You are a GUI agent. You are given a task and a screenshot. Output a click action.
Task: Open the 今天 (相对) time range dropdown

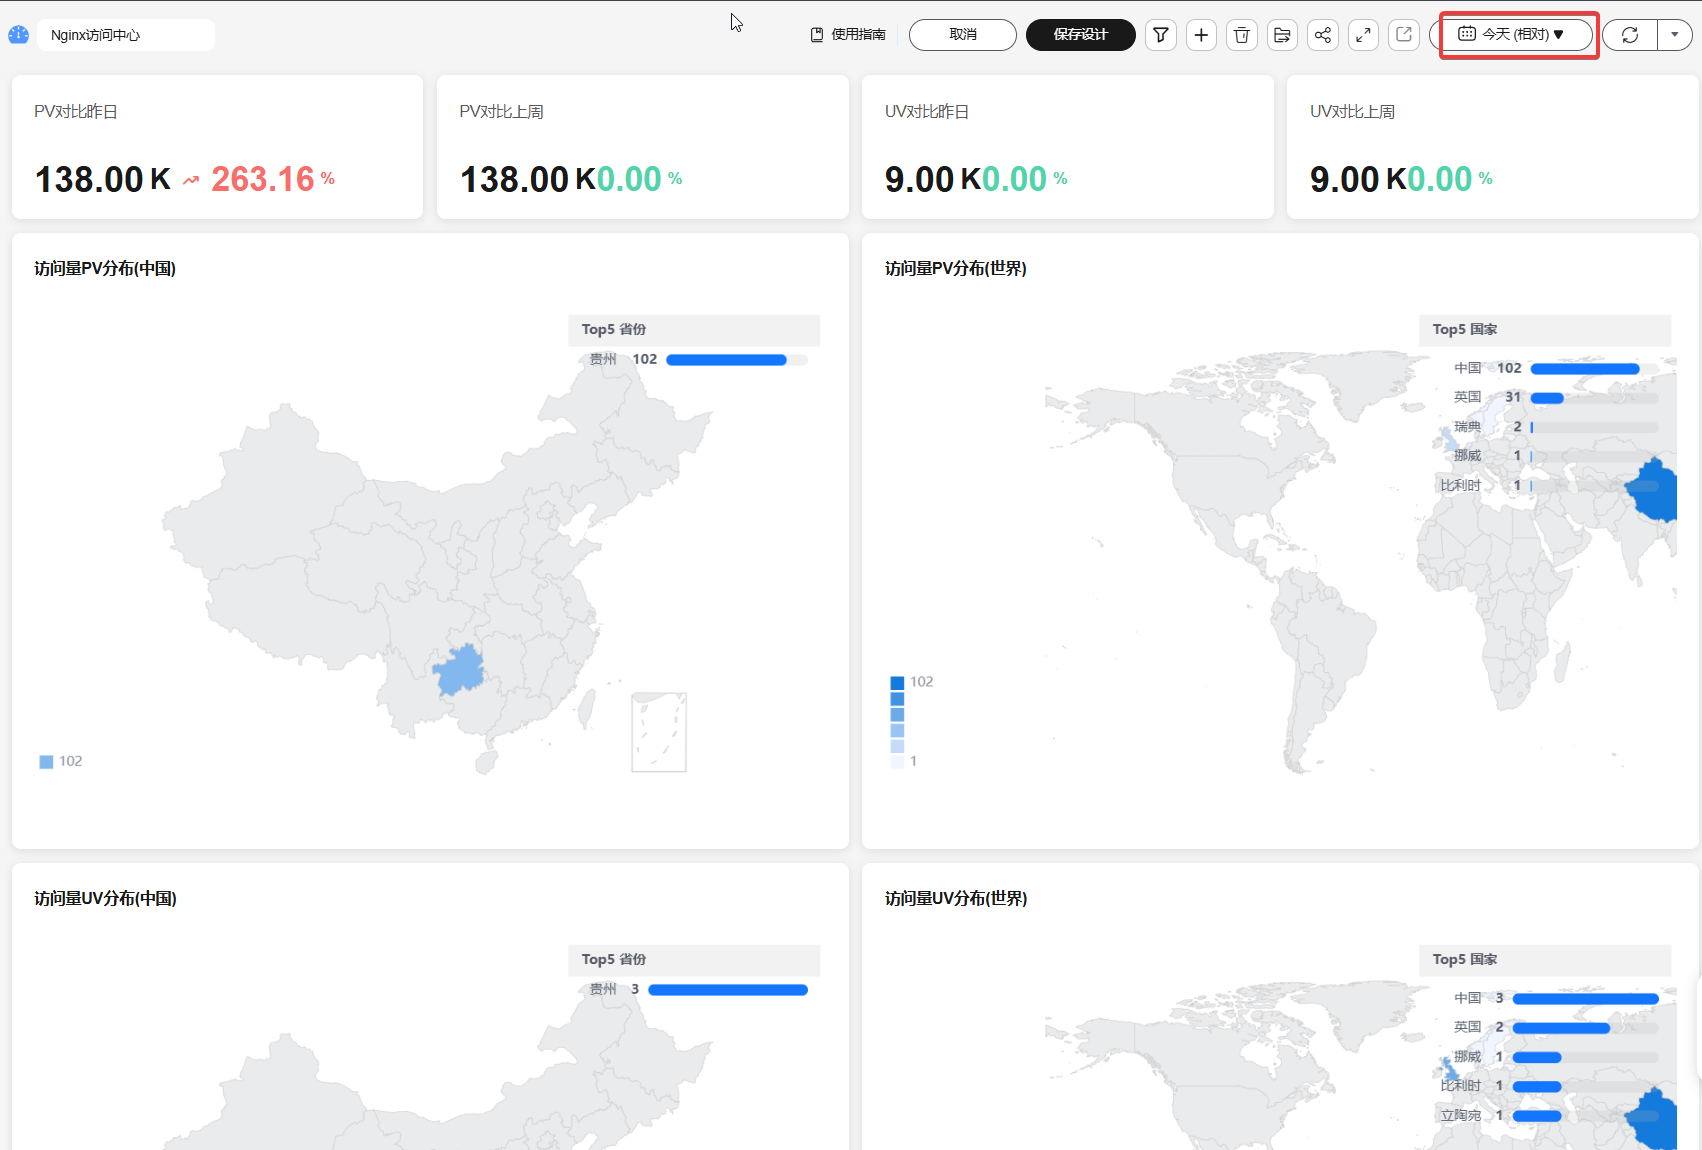tap(1514, 35)
